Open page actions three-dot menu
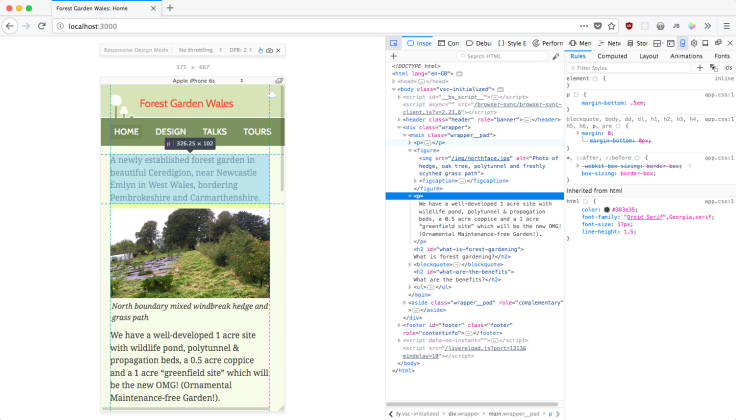 [x=583, y=26]
